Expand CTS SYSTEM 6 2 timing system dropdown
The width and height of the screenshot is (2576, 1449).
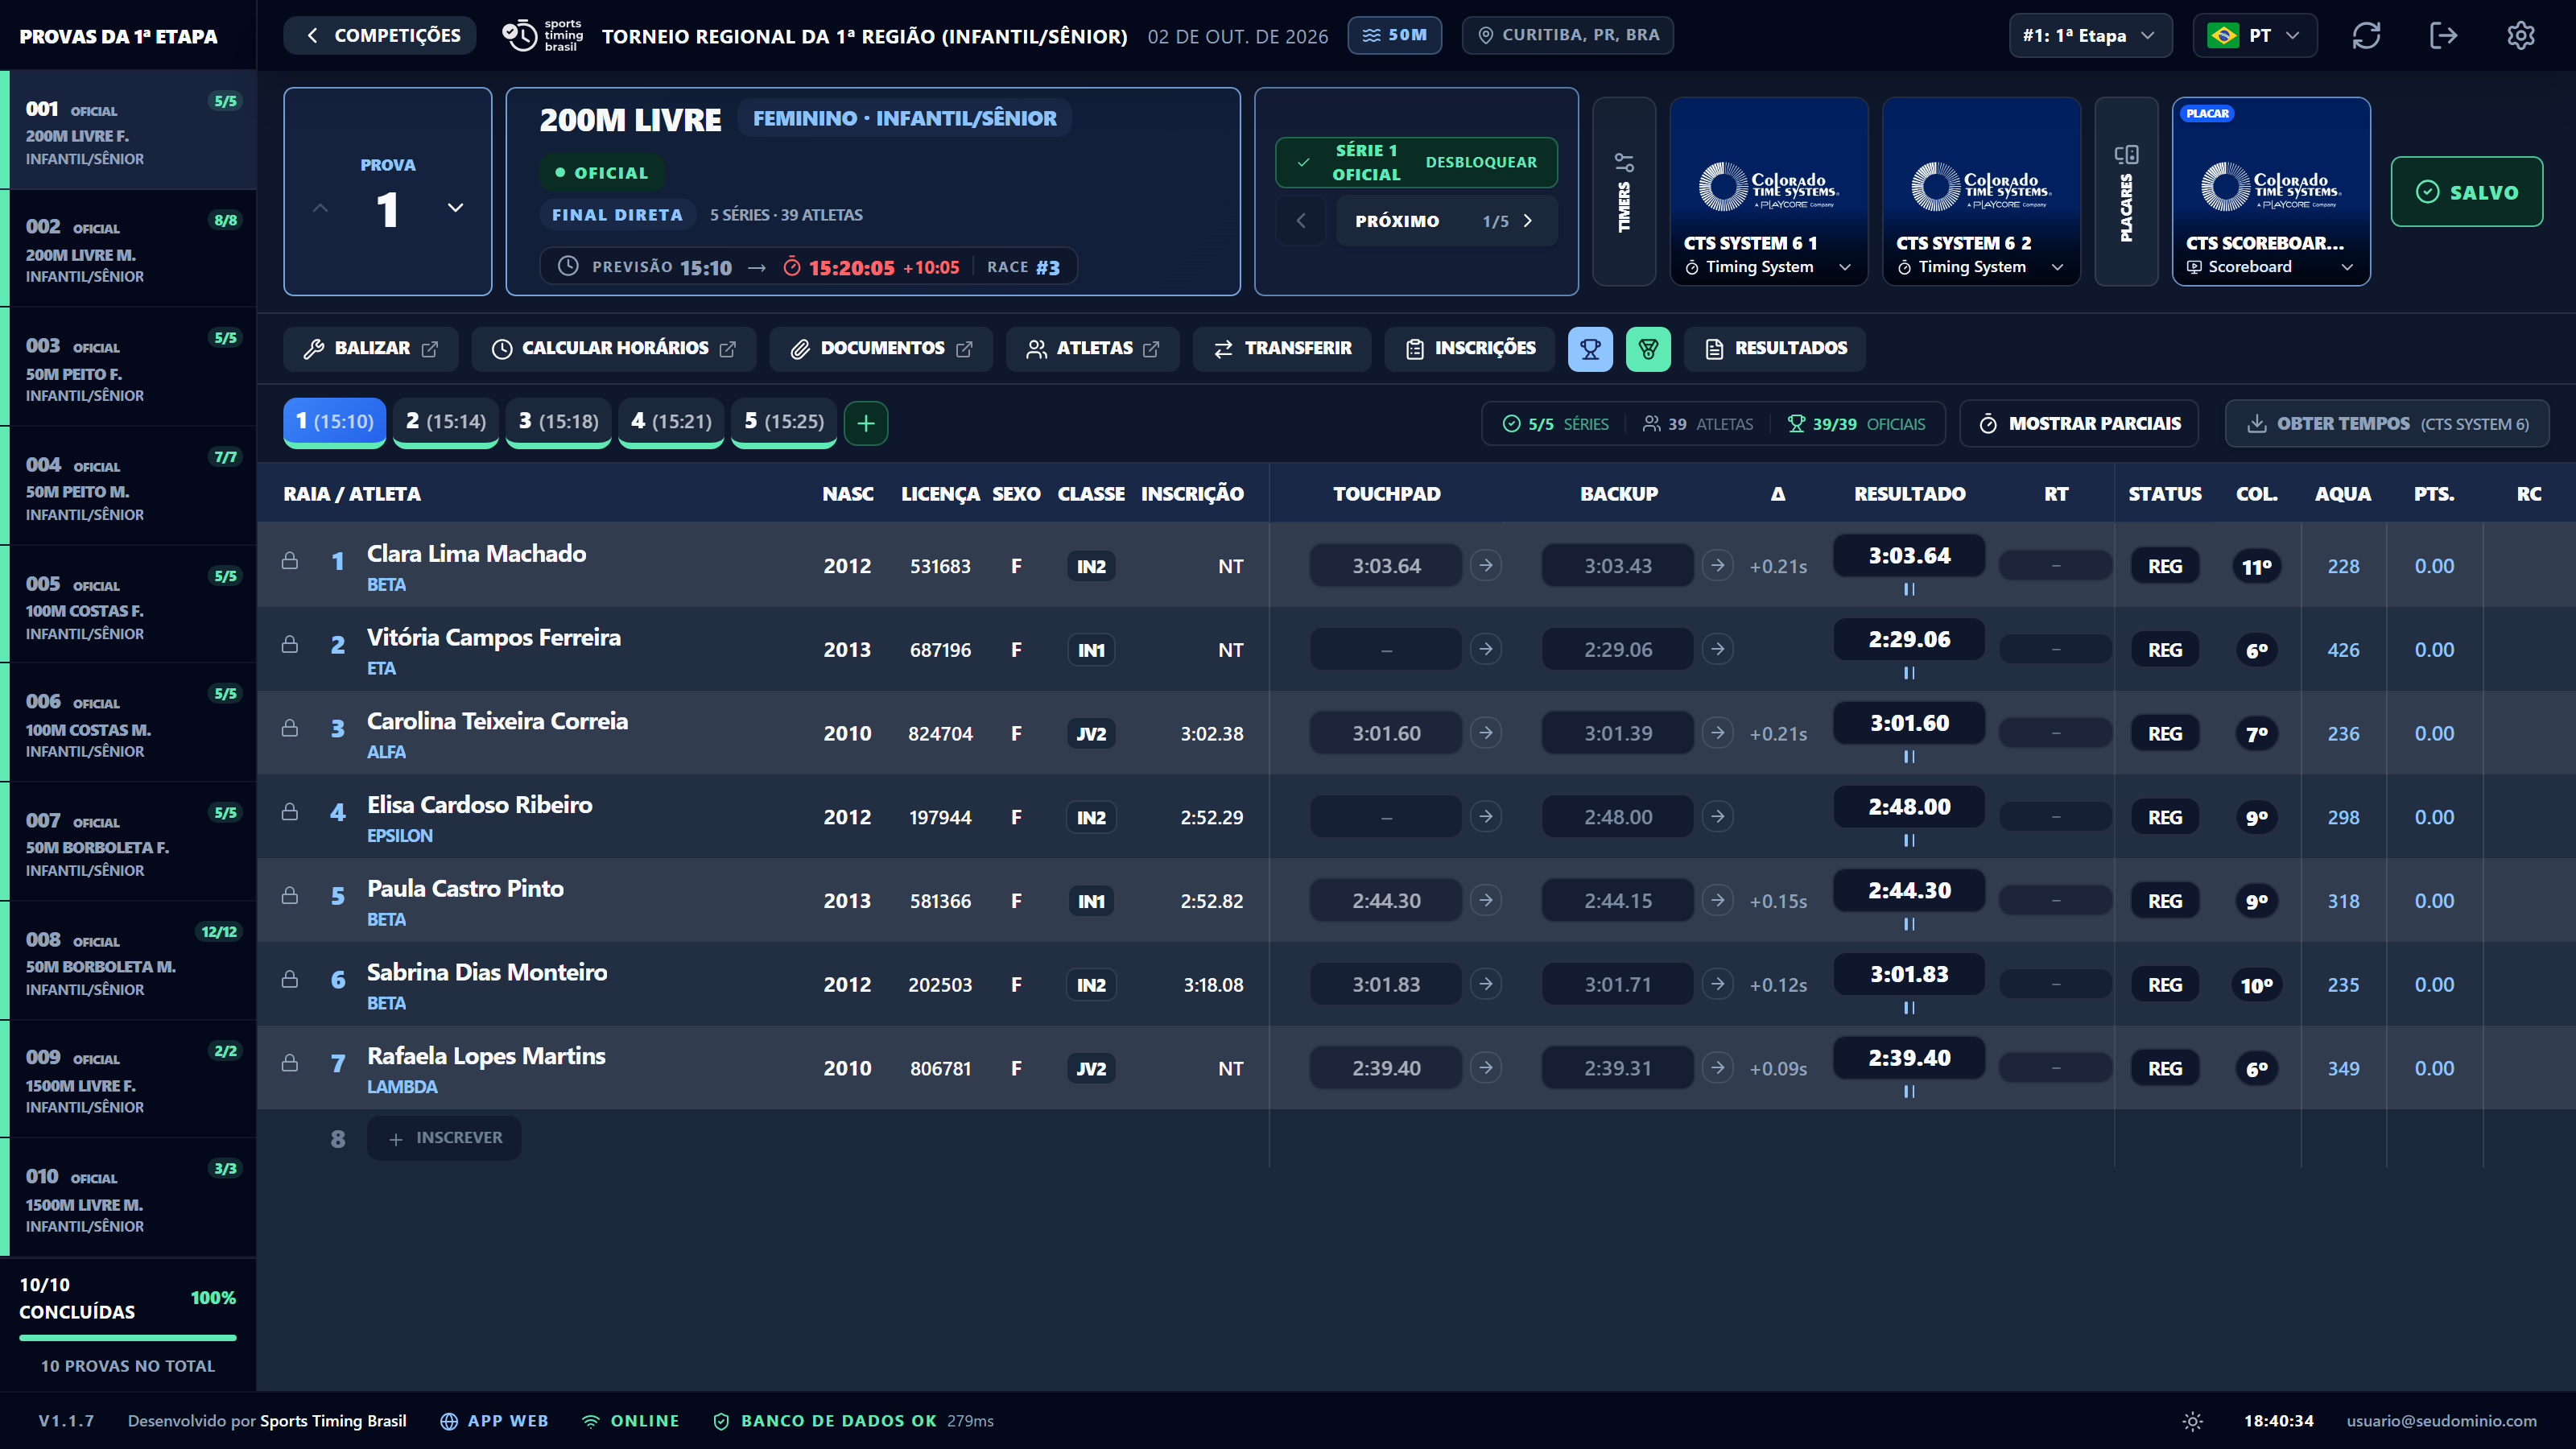pyautogui.click(x=2057, y=267)
